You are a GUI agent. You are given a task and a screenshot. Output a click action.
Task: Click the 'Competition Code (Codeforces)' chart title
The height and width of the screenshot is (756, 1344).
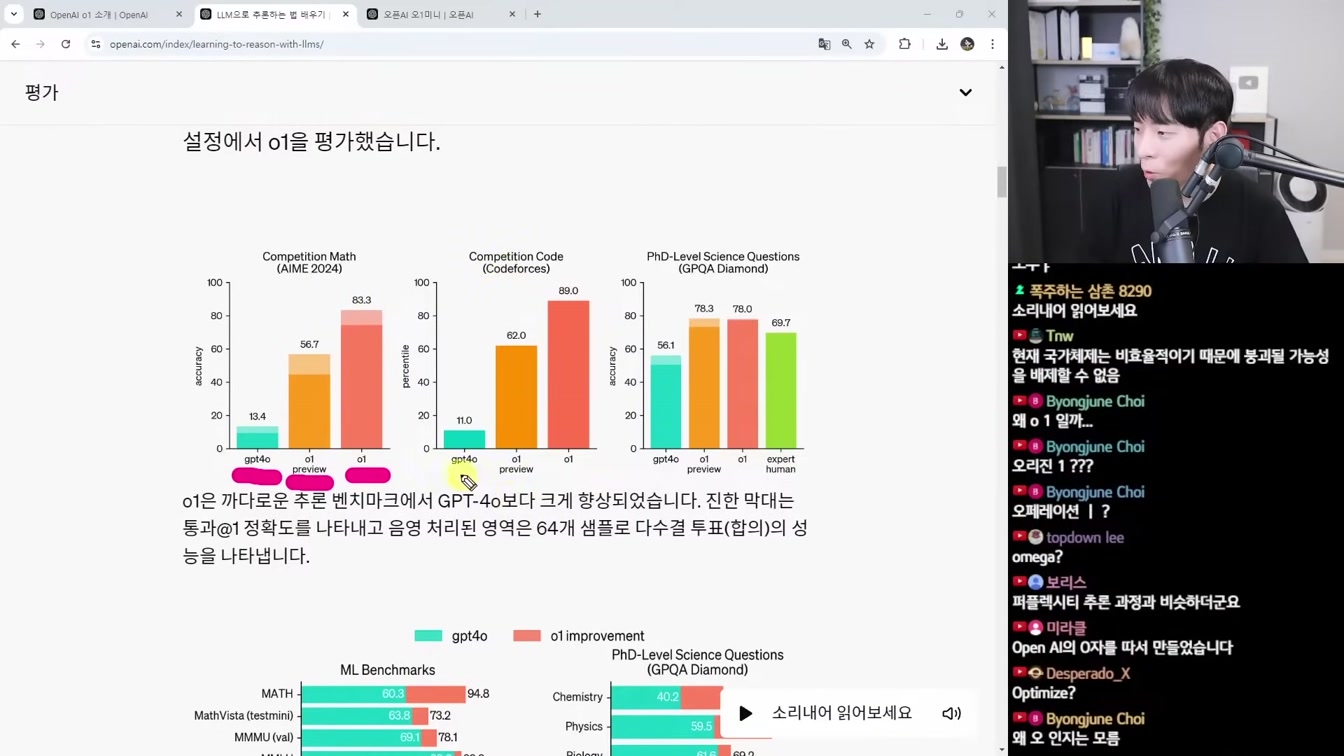(x=516, y=262)
